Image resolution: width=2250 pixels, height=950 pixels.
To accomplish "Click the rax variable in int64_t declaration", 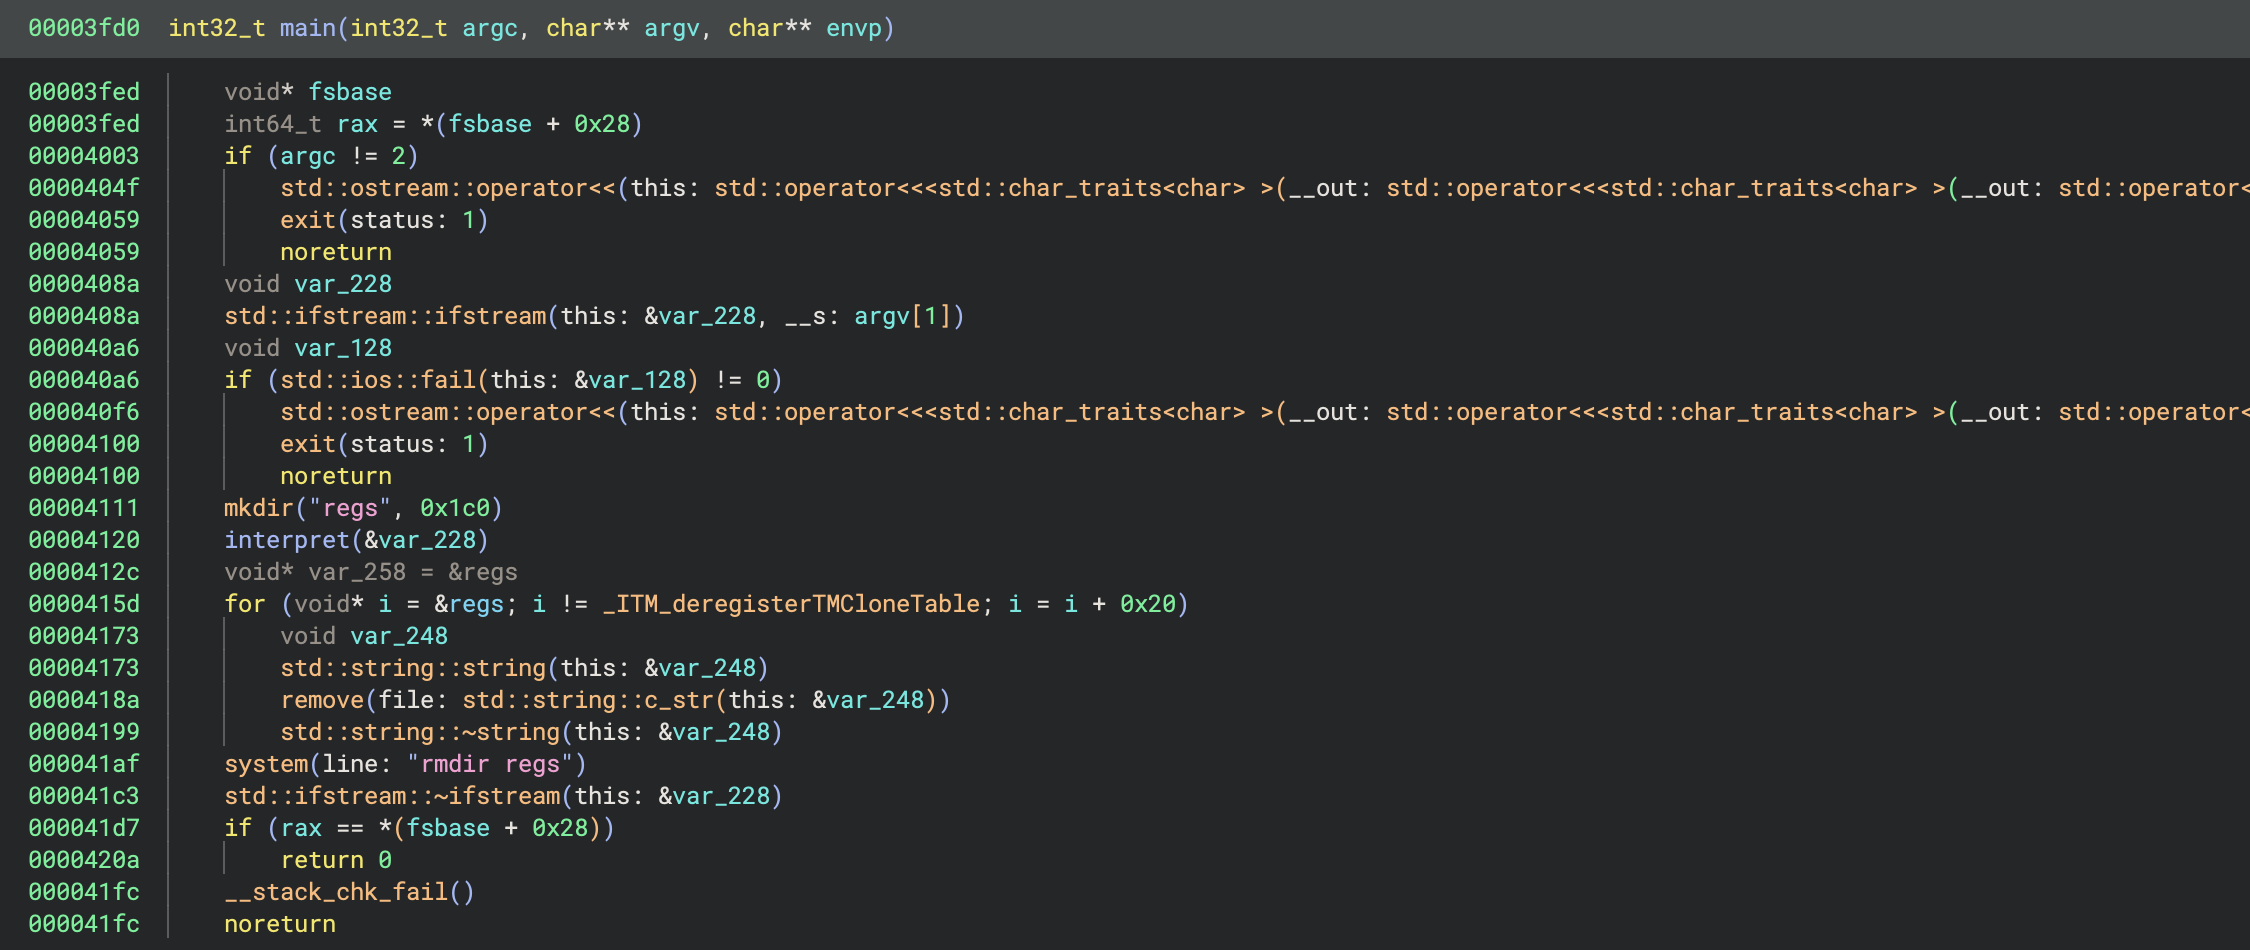I will (x=357, y=124).
